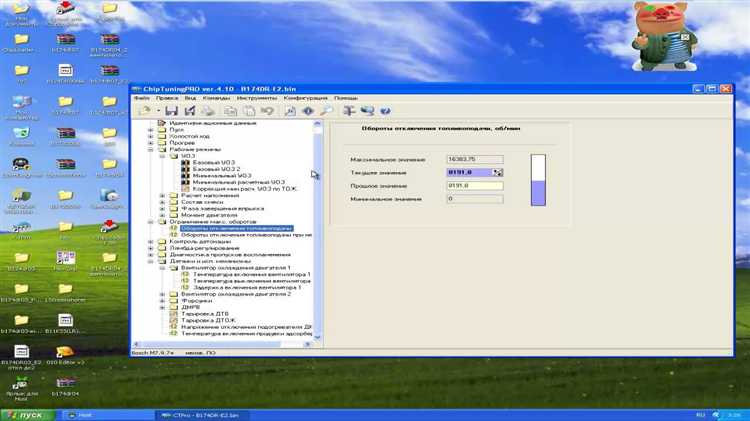Viewport: 750px width, 421px height.
Task: Select Идентификационные данные tree entry
Action: [213, 123]
